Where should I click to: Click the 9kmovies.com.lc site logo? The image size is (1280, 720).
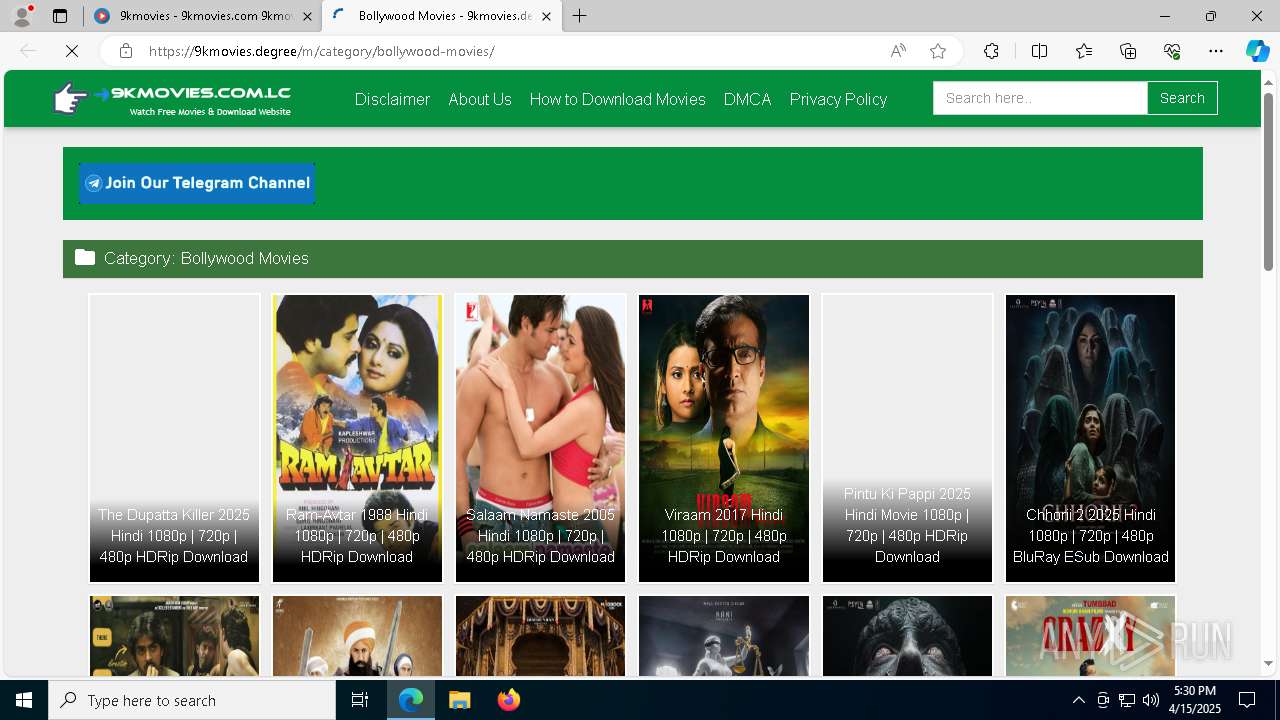tap(172, 99)
